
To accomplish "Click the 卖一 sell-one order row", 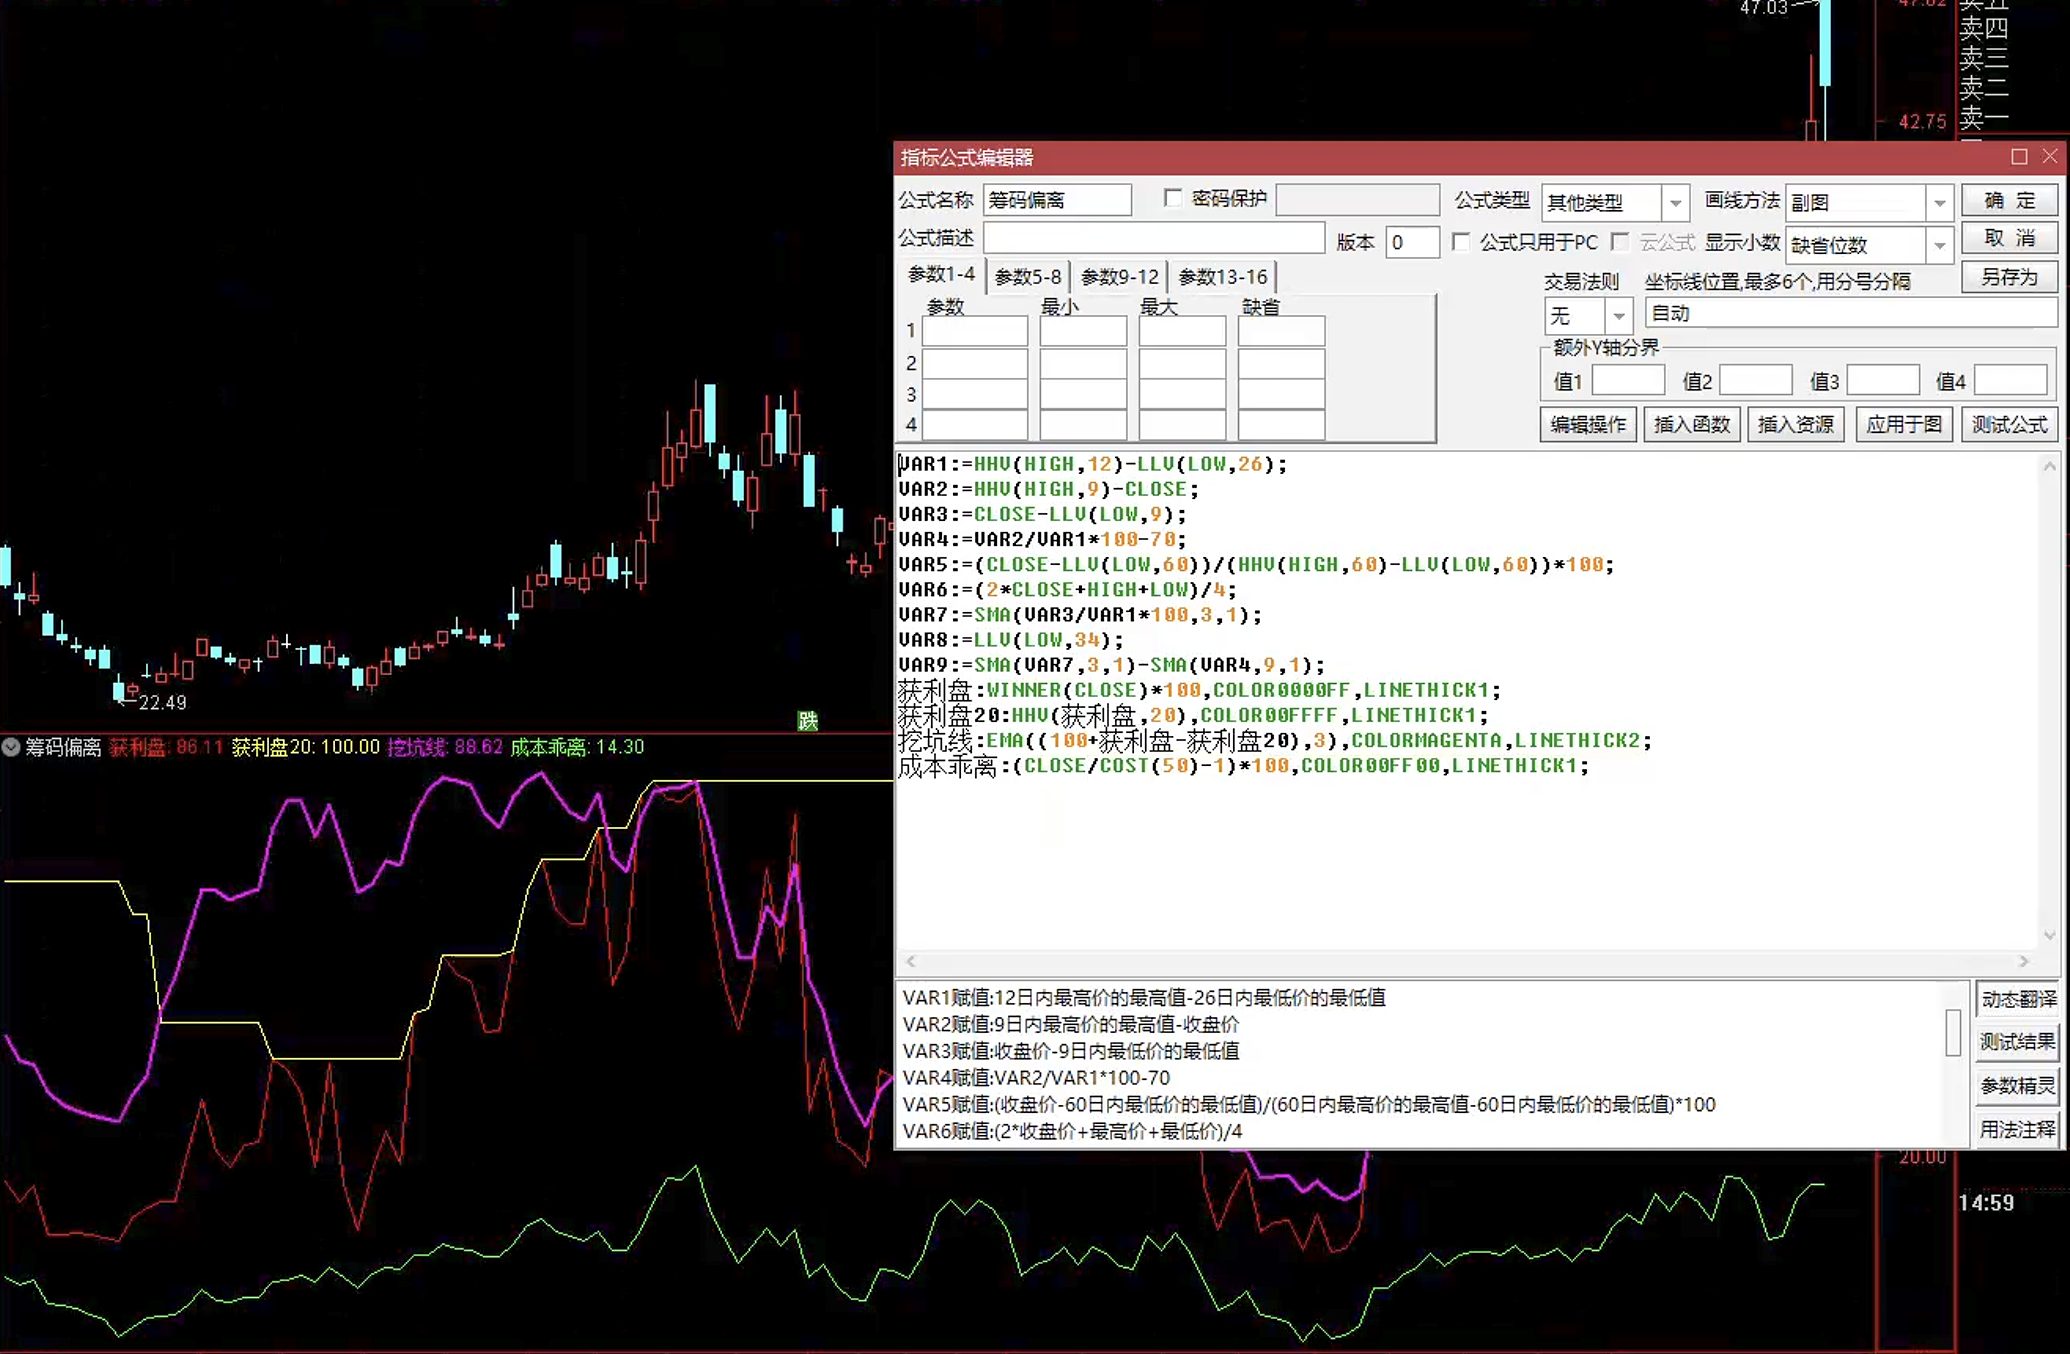I will [x=1984, y=118].
